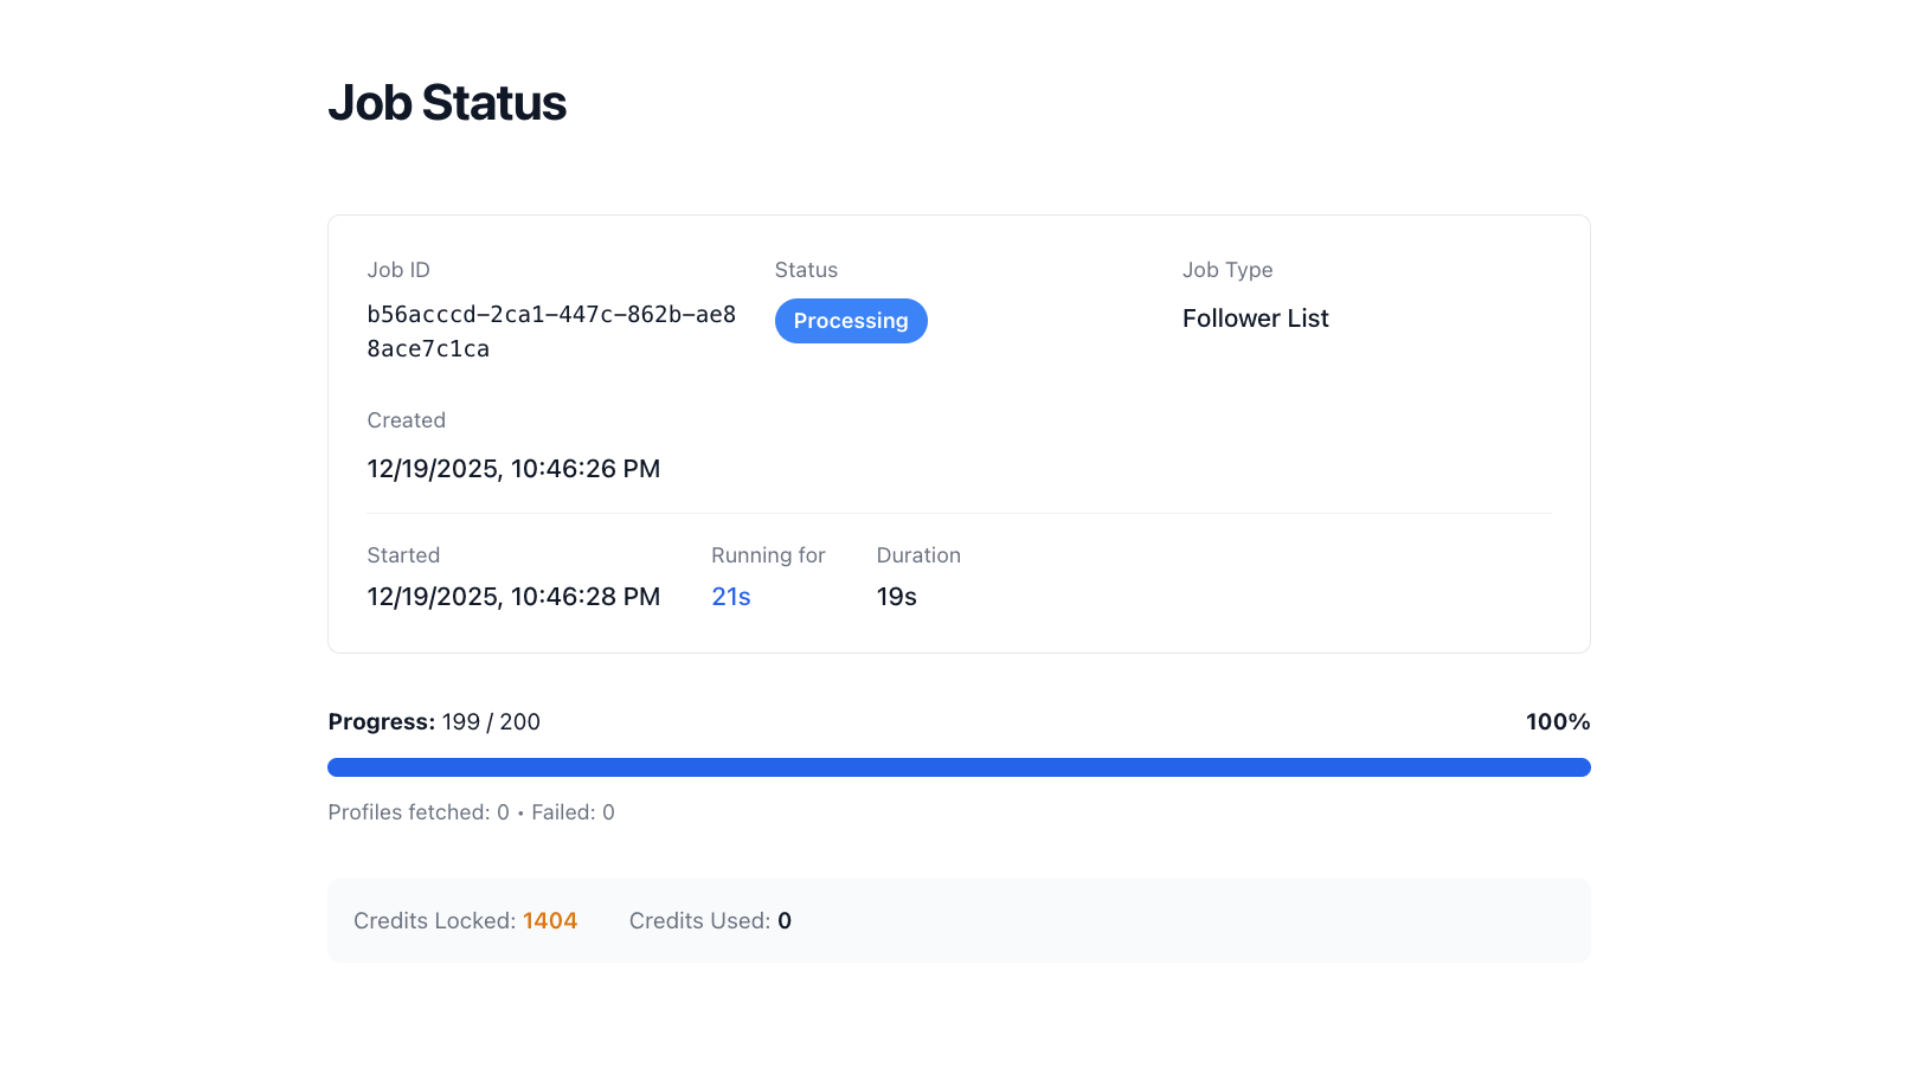Click the Created timestamp value
Viewport: 1920px width, 1080px height.
click(x=513, y=469)
